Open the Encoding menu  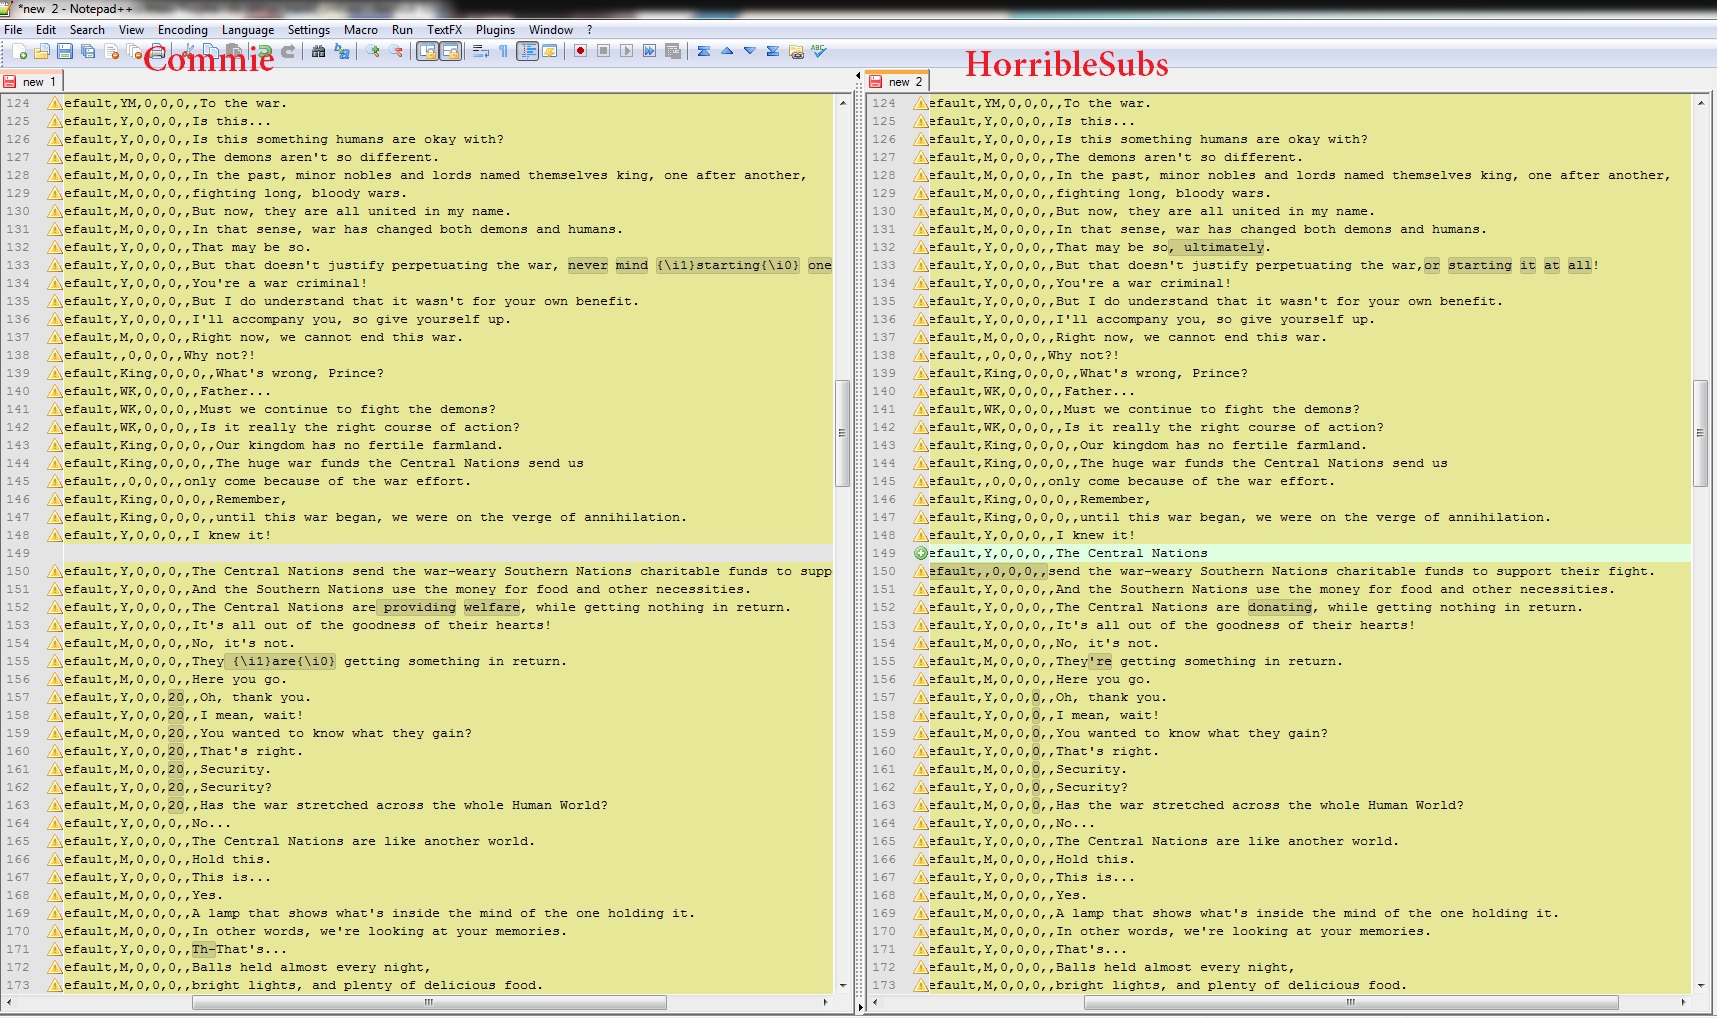(183, 30)
